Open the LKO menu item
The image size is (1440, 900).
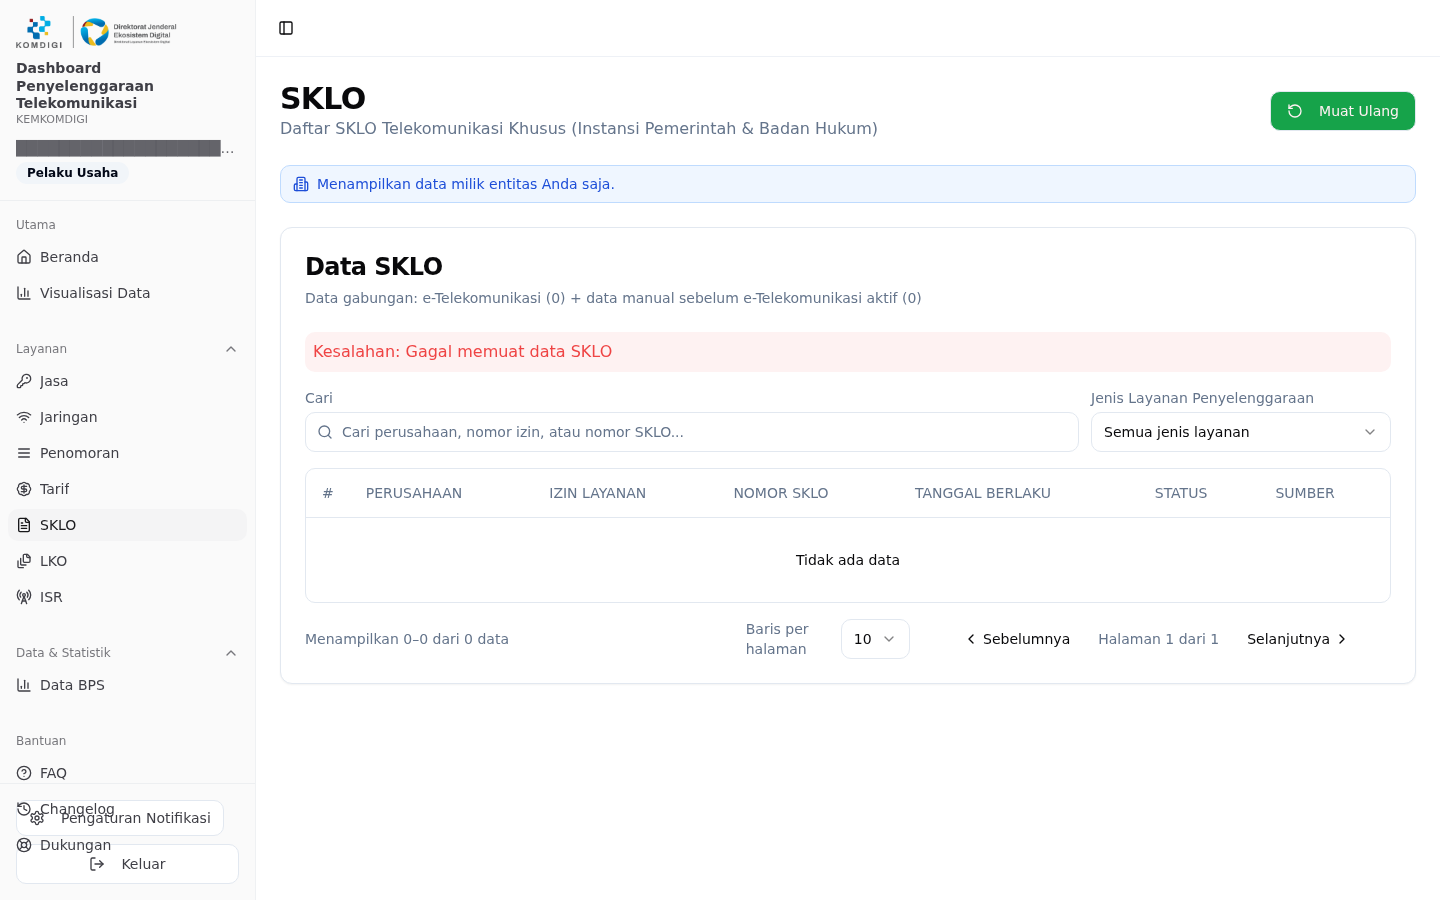(127, 561)
